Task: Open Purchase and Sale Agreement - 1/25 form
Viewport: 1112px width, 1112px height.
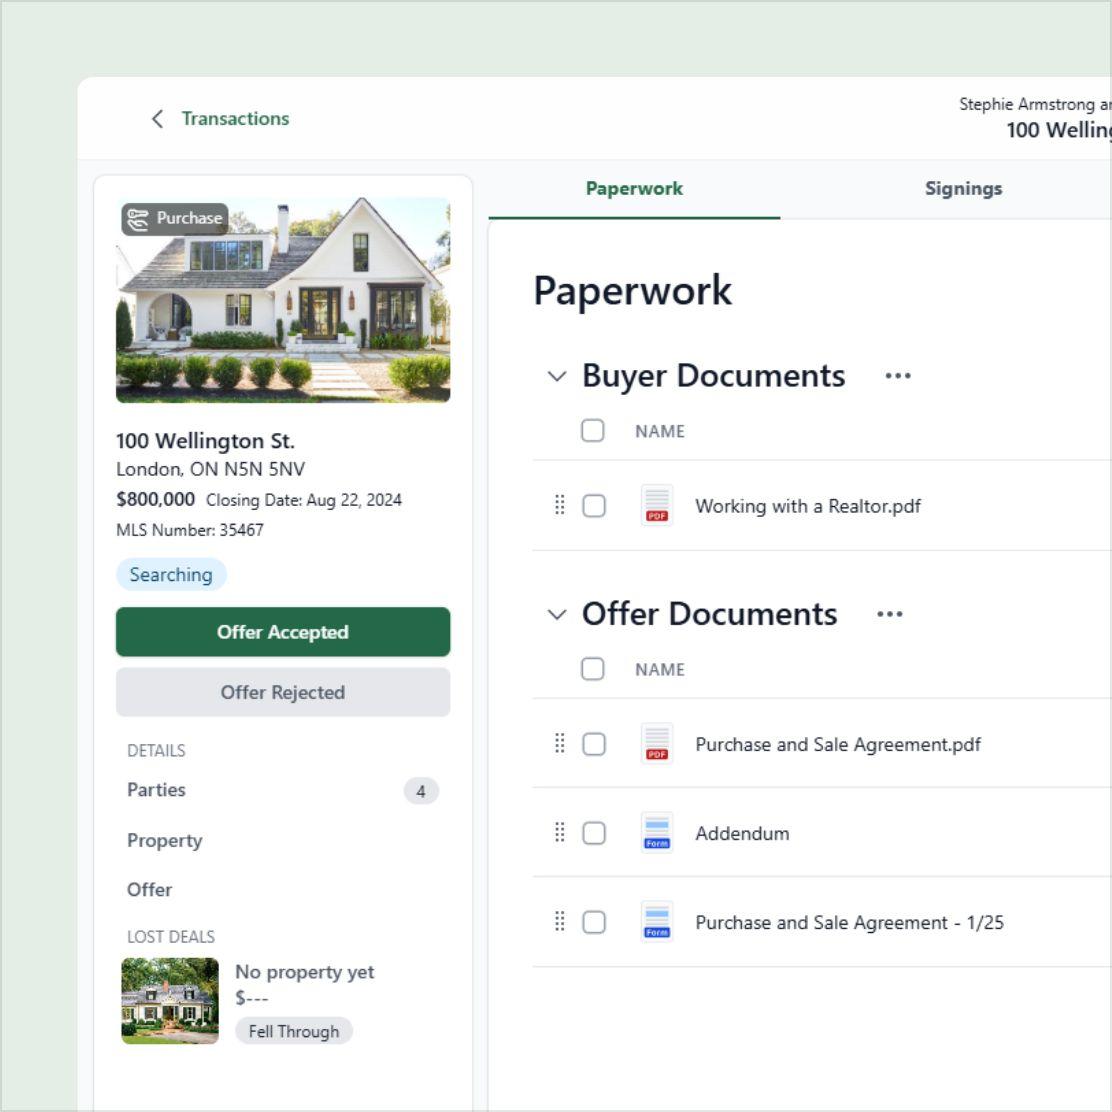Action: (x=849, y=923)
